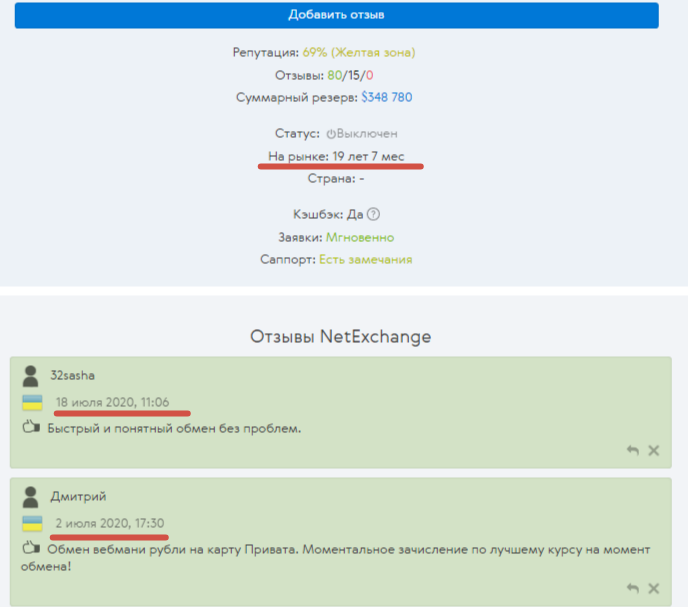Click the positive reviews count 80

[x=334, y=75]
